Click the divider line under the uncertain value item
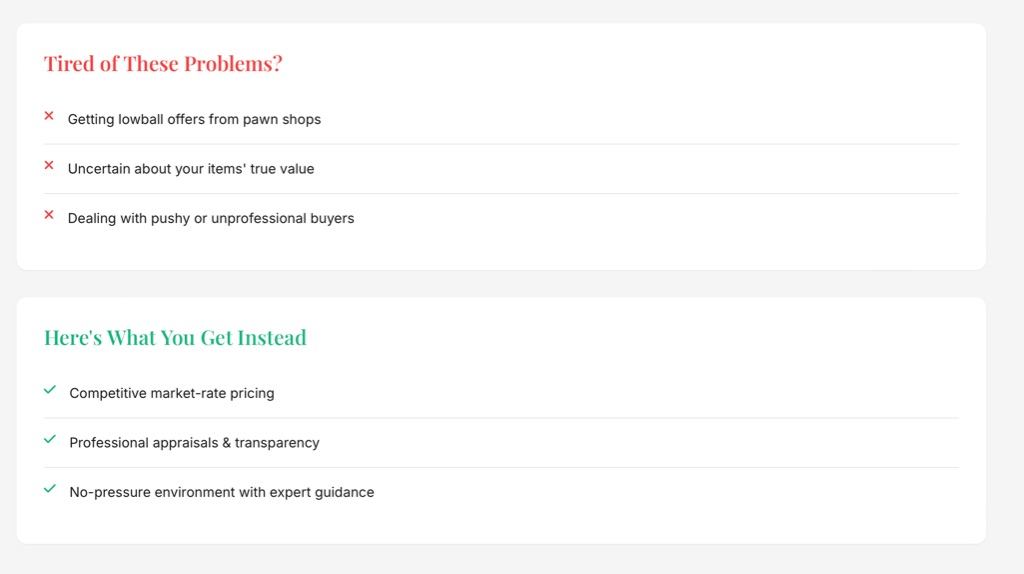Viewport: 1024px width, 574px height. coord(501,193)
